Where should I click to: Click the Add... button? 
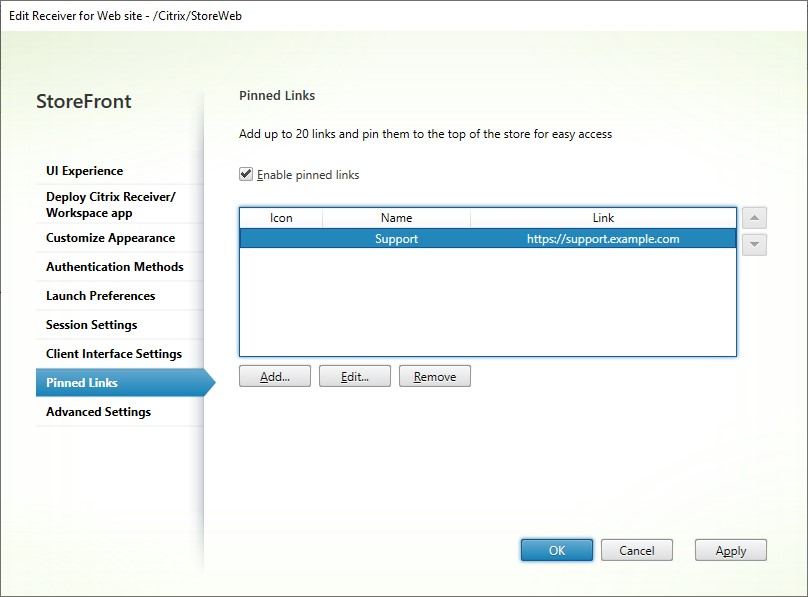(x=275, y=376)
